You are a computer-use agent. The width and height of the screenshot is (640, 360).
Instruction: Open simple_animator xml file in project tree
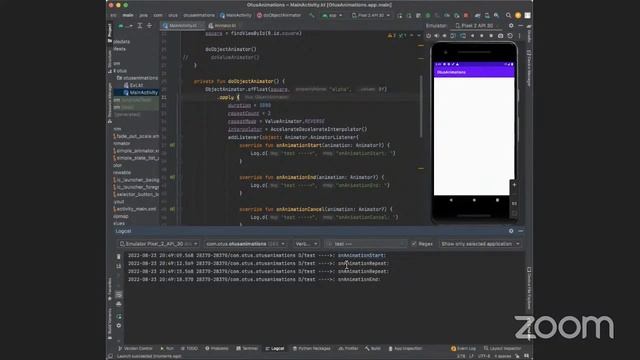(136, 151)
